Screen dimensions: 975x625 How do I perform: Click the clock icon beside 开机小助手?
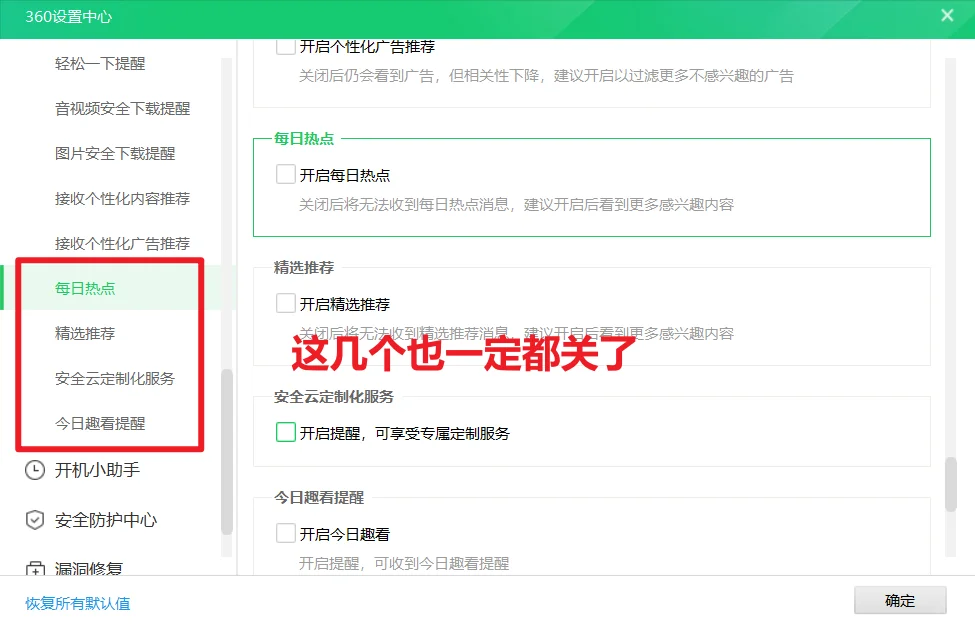[x=35, y=470]
